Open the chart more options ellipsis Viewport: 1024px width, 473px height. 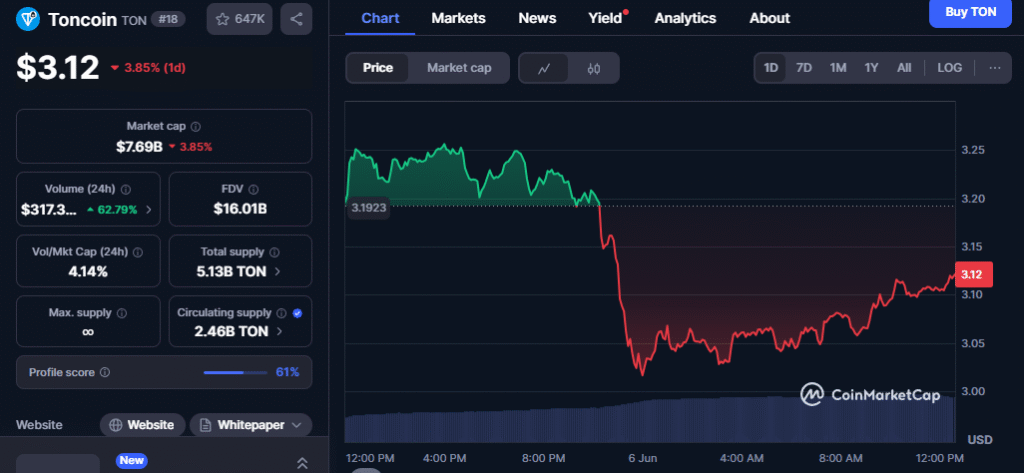(x=995, y=68)
